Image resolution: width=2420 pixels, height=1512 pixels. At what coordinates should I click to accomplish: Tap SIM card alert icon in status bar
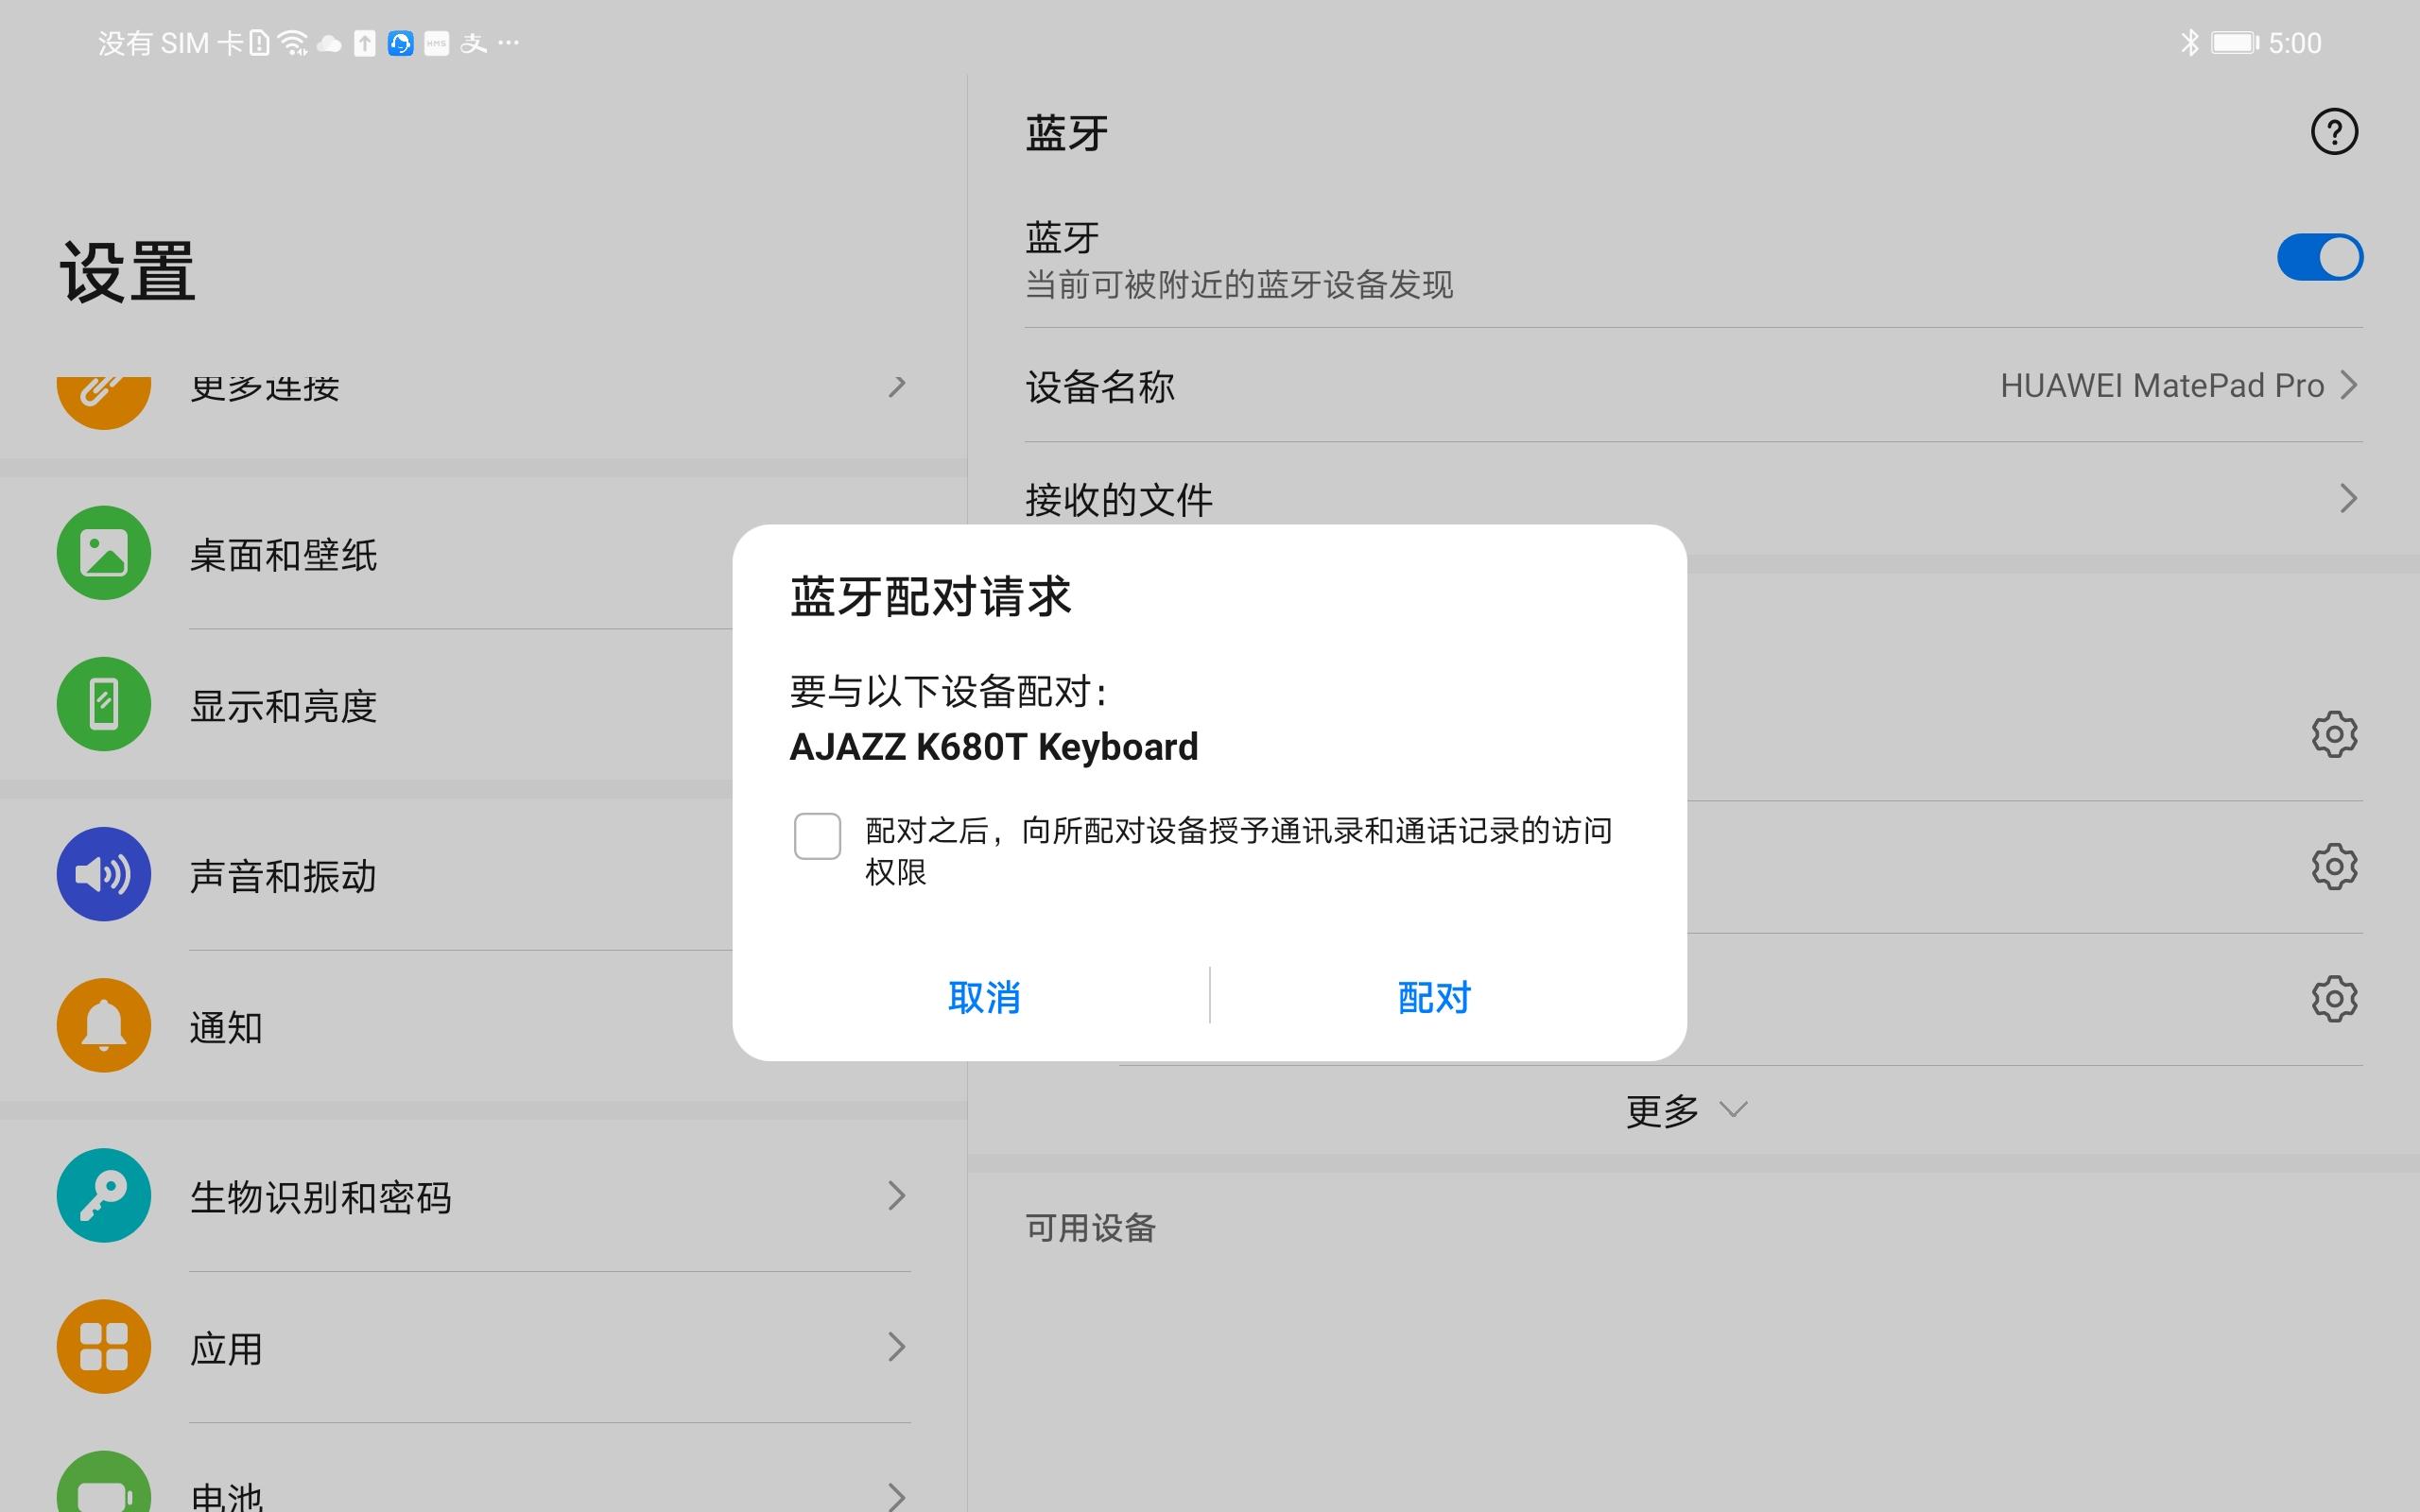(x=259, y=42)
